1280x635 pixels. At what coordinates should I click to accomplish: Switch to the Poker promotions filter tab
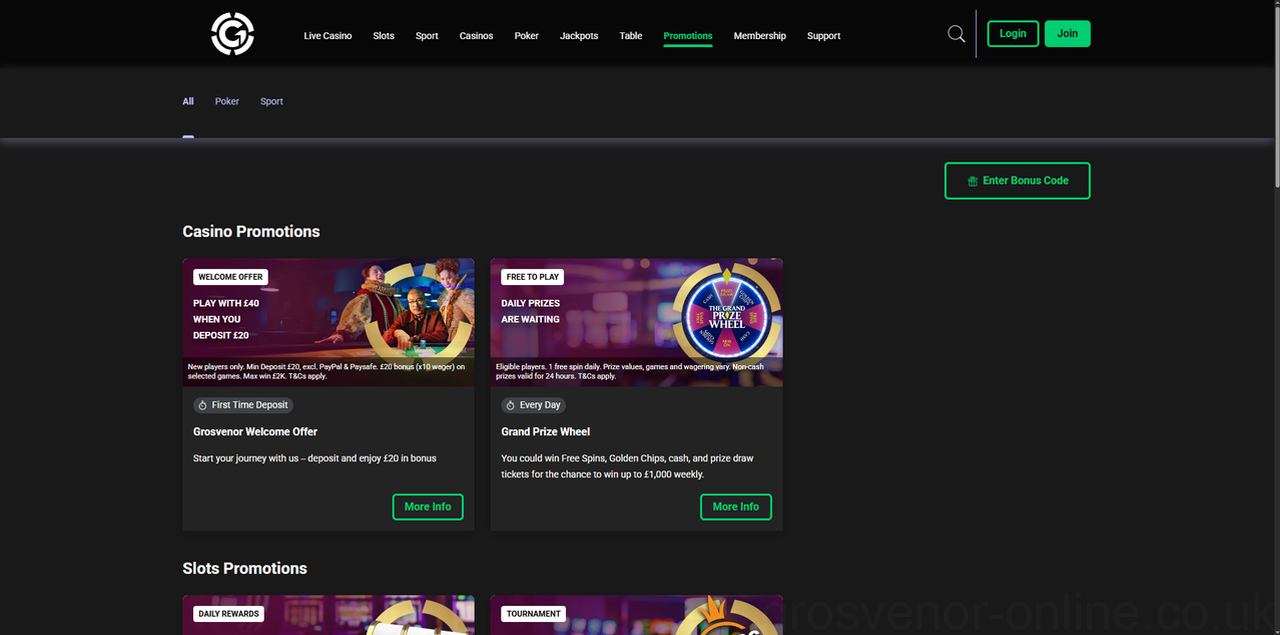click(227, 101)
